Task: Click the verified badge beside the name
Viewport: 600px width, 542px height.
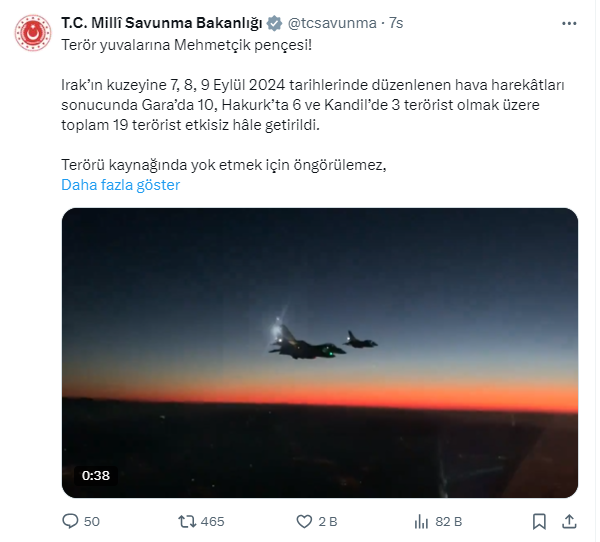Action: (x=274, y=24)
